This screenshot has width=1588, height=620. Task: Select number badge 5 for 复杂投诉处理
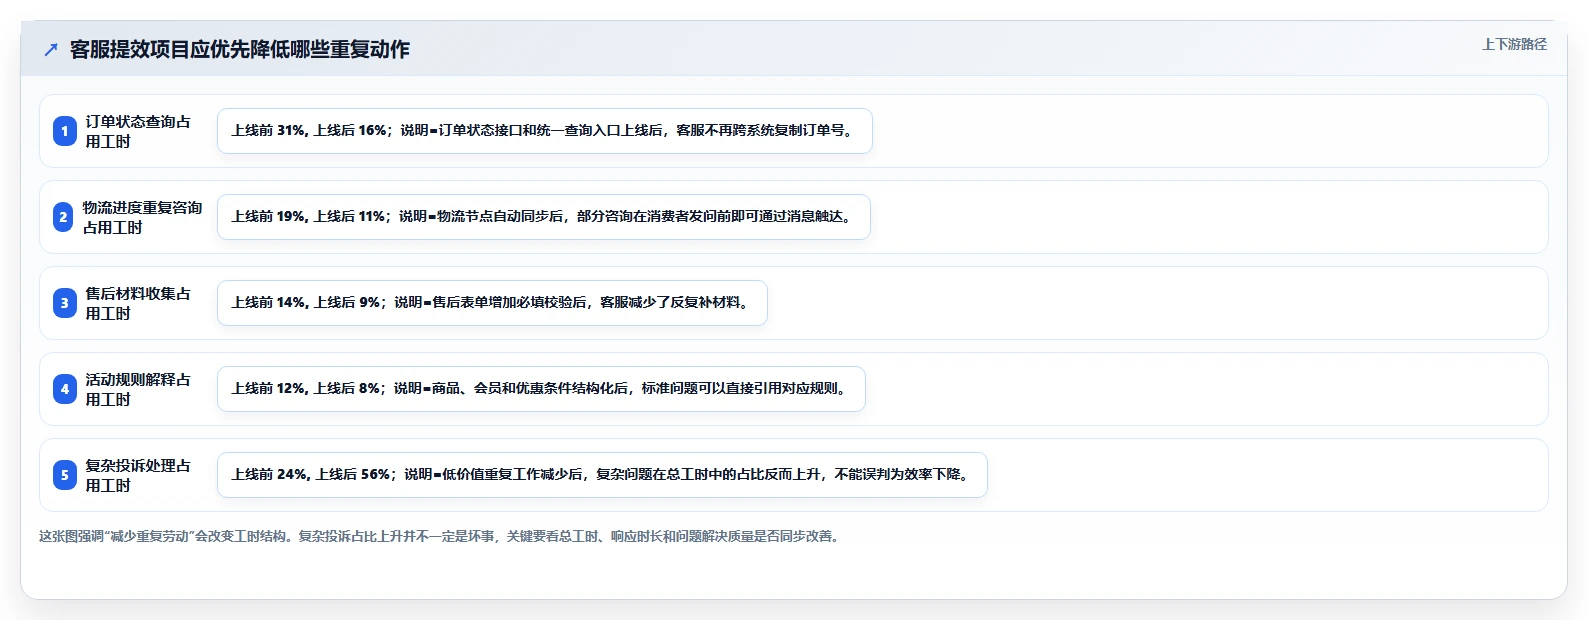(x=65, y=475)
